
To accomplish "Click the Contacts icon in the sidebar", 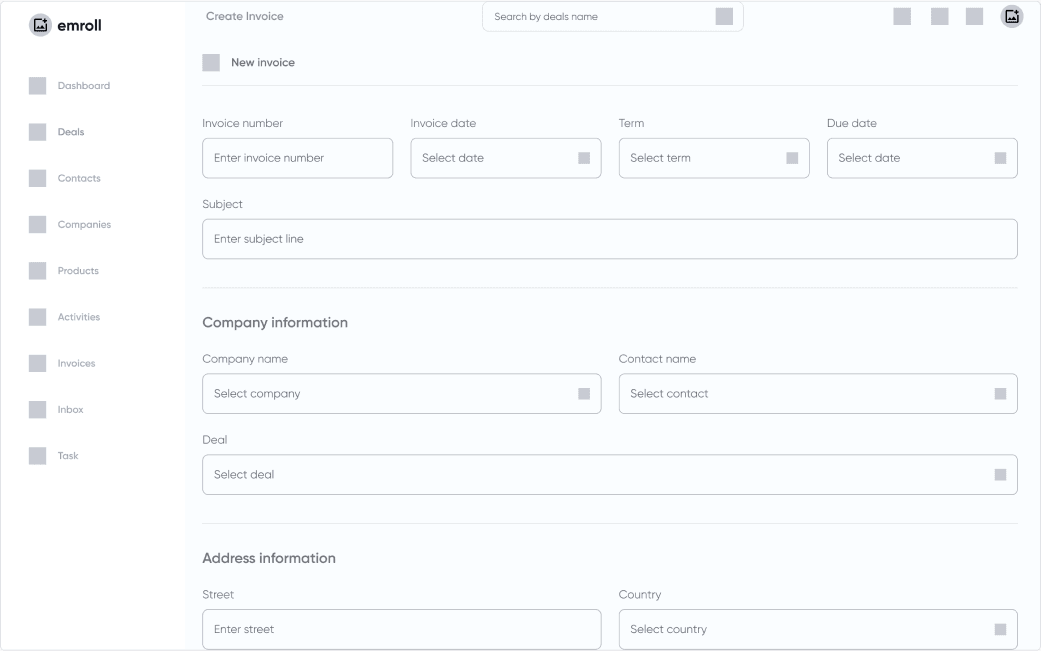I will click(38, 177).
